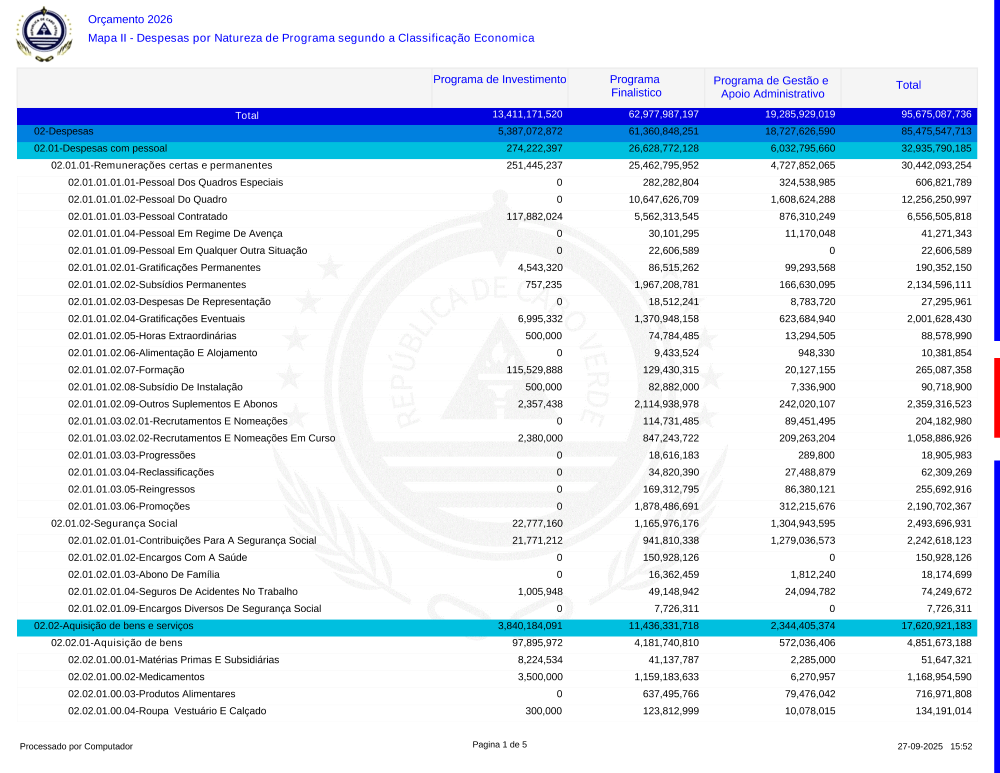The width and height of the screenshot is (1000, 773).
Task: Click the red marker on right edge
Action: (996, 397)
